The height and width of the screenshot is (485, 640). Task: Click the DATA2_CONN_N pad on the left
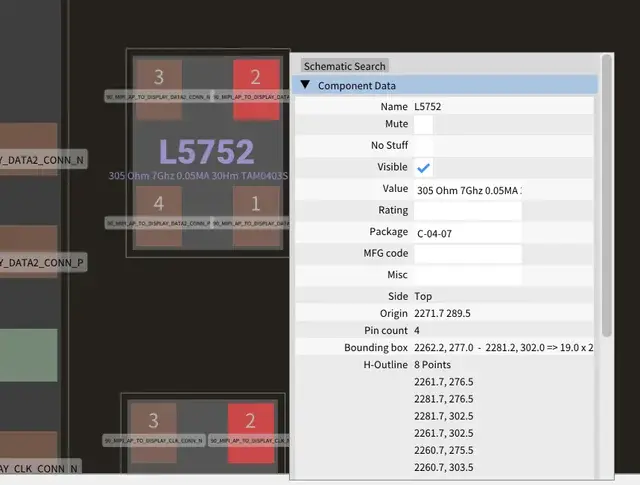30,160
